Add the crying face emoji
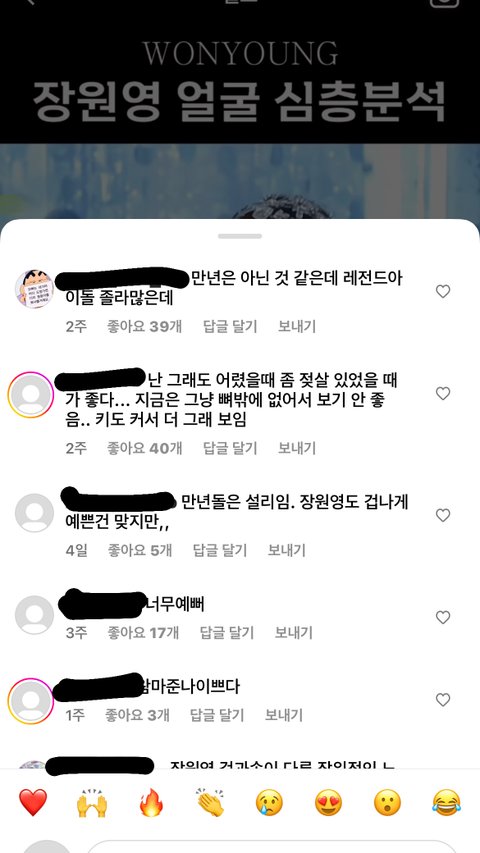Screen dimensions: 480x853 (269, 803)
